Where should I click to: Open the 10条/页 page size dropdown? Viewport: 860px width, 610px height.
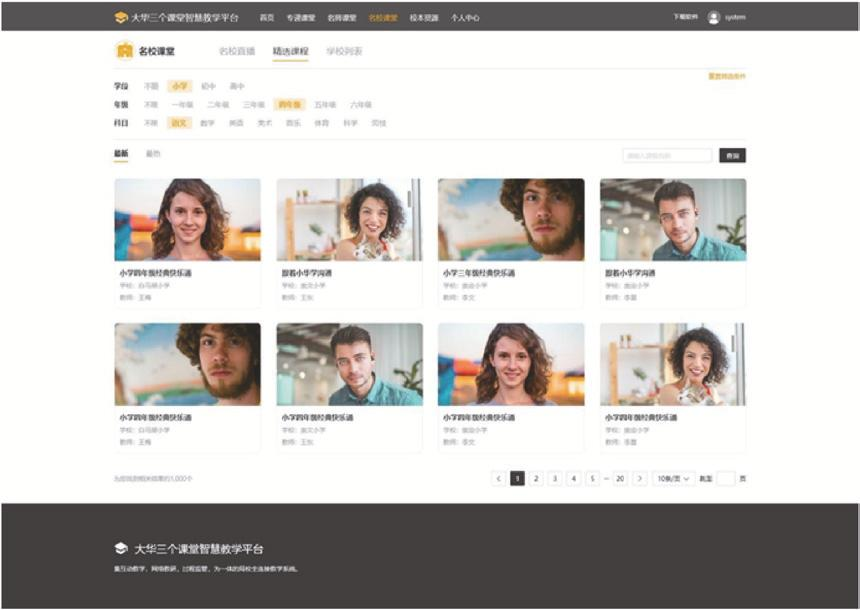673,479
